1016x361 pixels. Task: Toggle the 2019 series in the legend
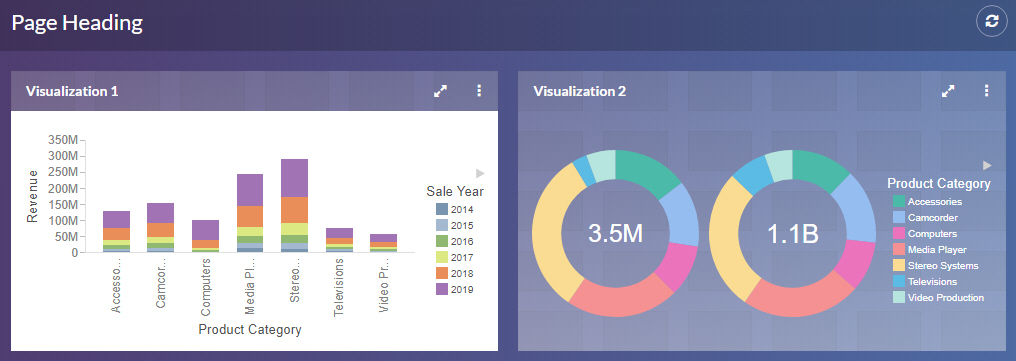tap(455, 290)
